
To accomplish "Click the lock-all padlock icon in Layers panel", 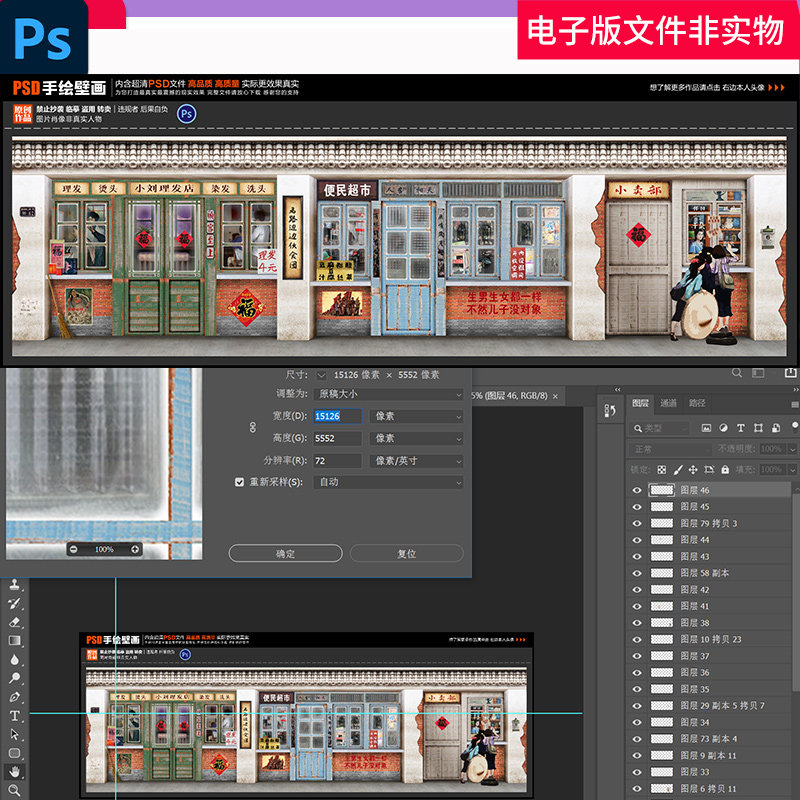I will (x=726, y=470).
